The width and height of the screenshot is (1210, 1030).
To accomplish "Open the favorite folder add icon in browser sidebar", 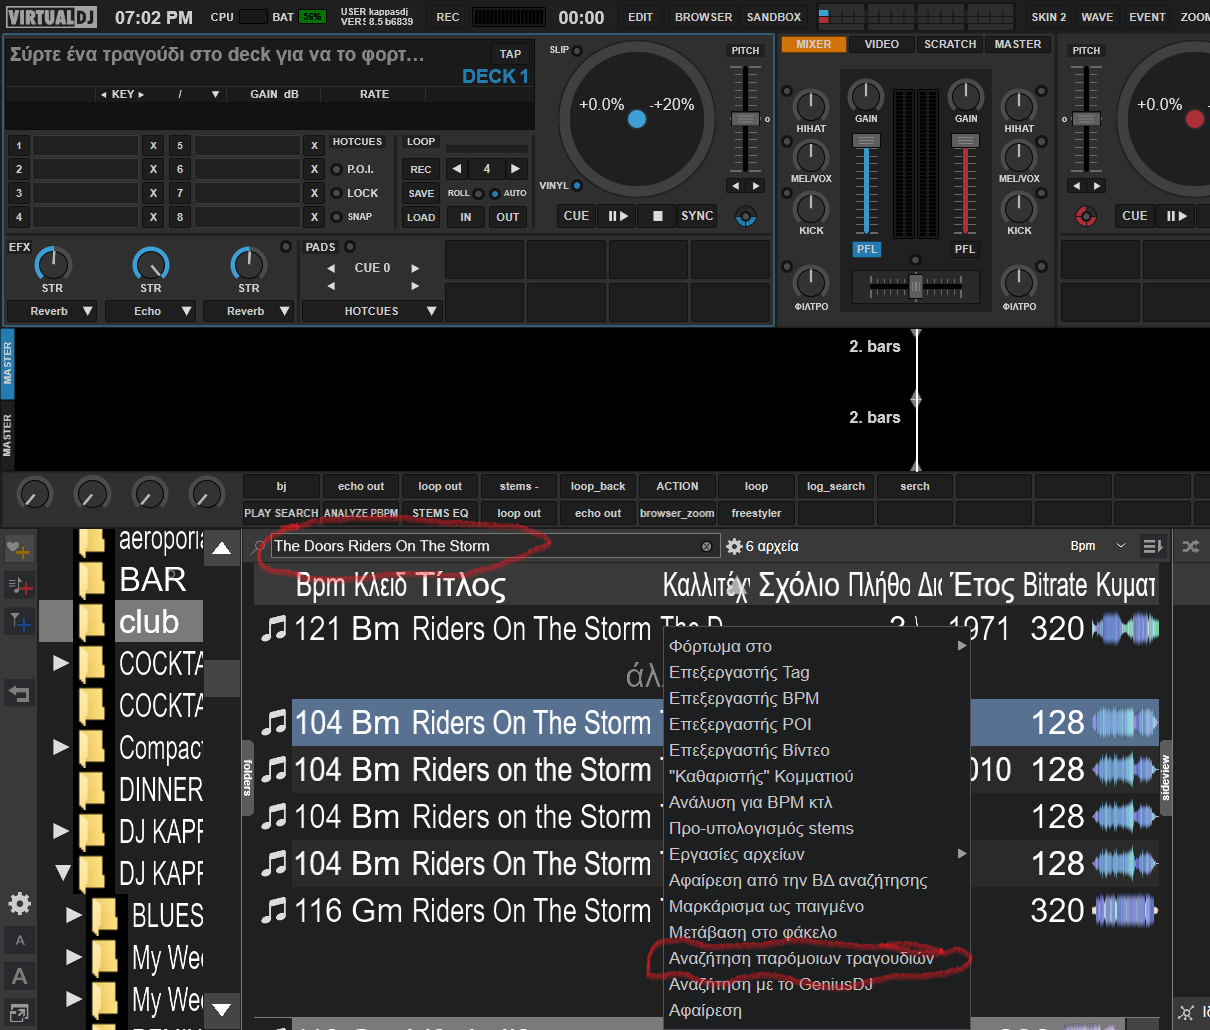I will 19,549.
